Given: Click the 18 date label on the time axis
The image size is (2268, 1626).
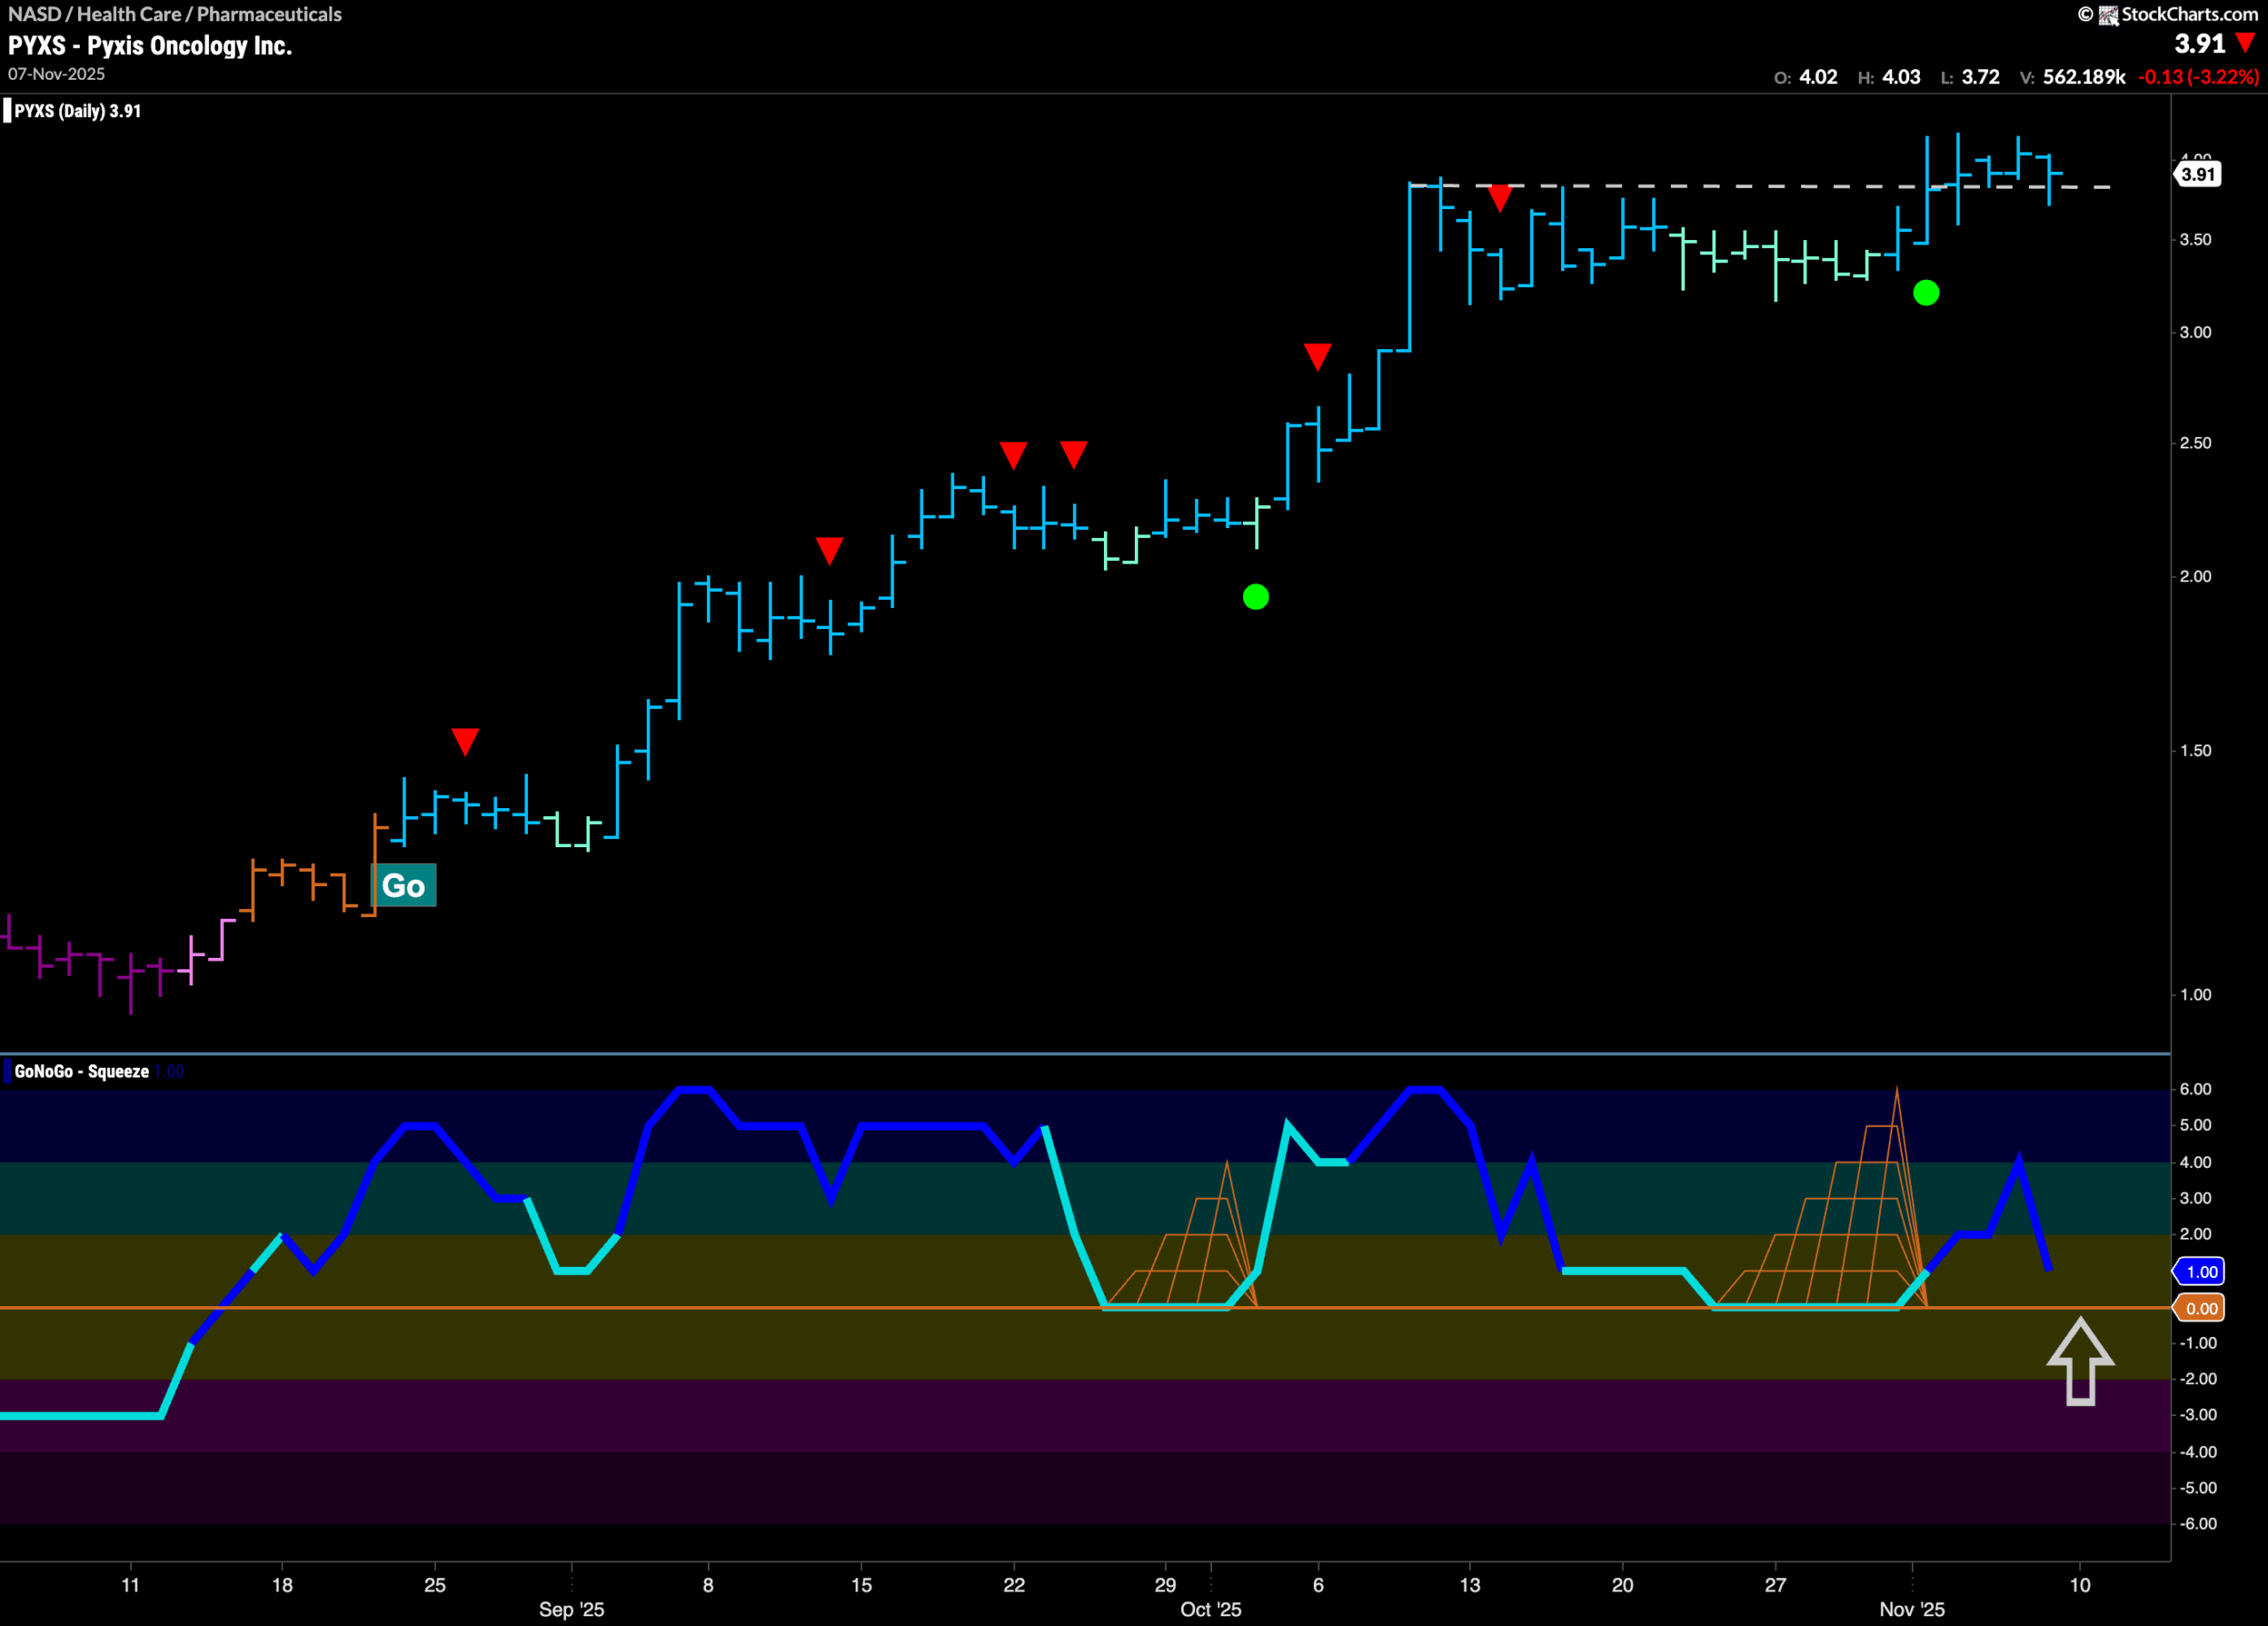Looking at the screenshot, I should 282,1585.
